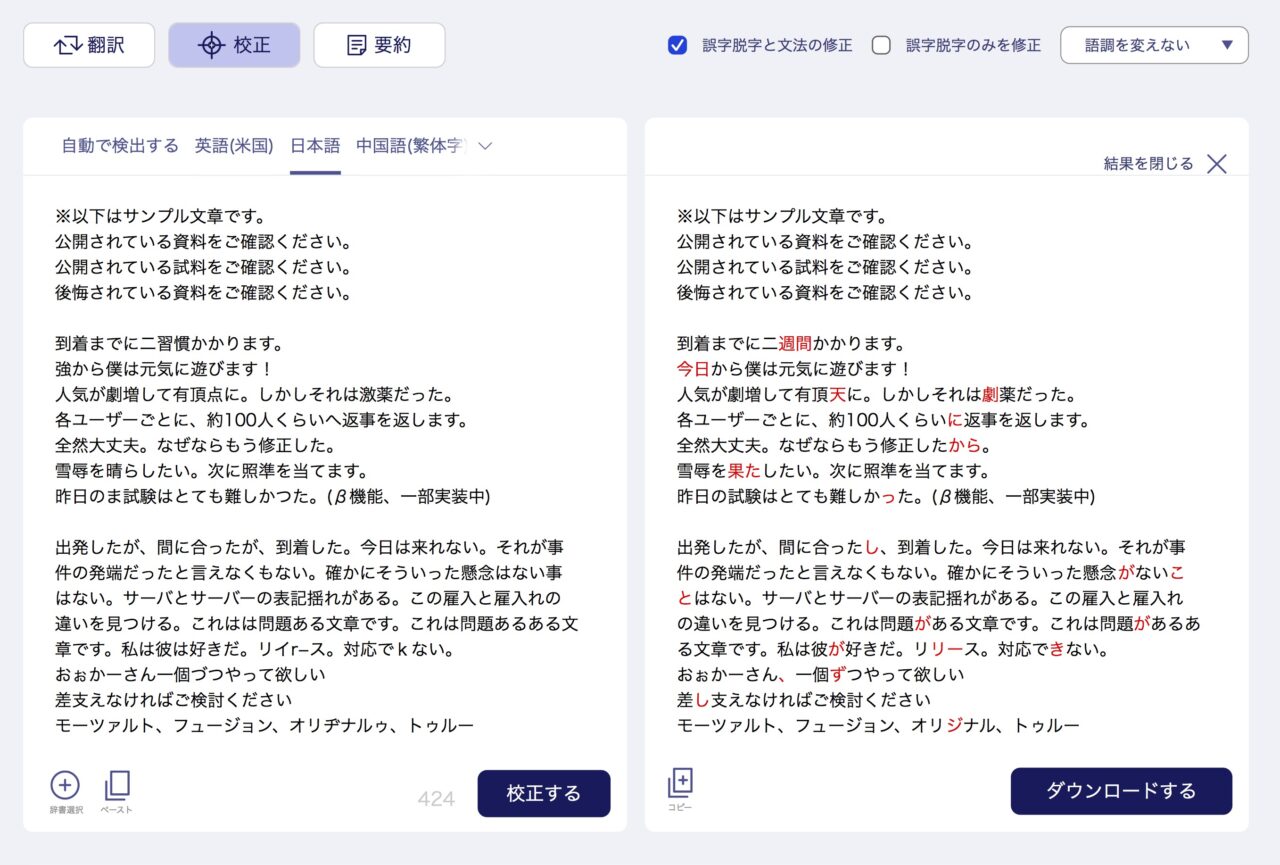1280x865 pixels.
Task: Select the 自動で検出する tab
Action: click(120, 145)
